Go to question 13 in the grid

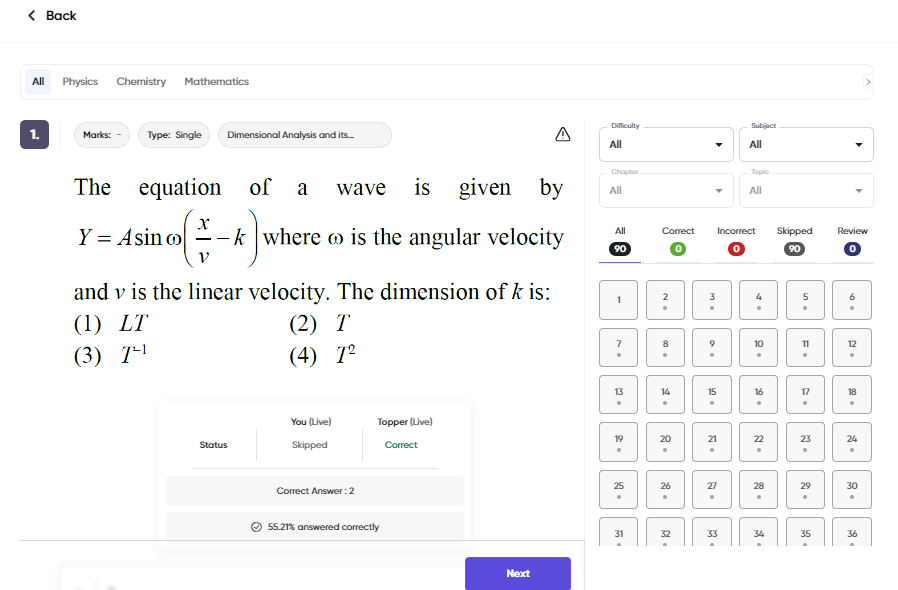[x=619, y=395]
